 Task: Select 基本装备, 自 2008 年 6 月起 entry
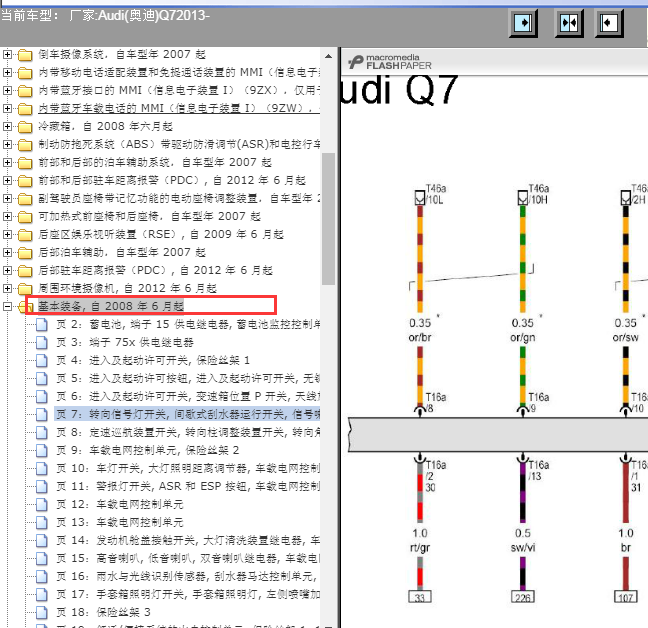point(111,306)
